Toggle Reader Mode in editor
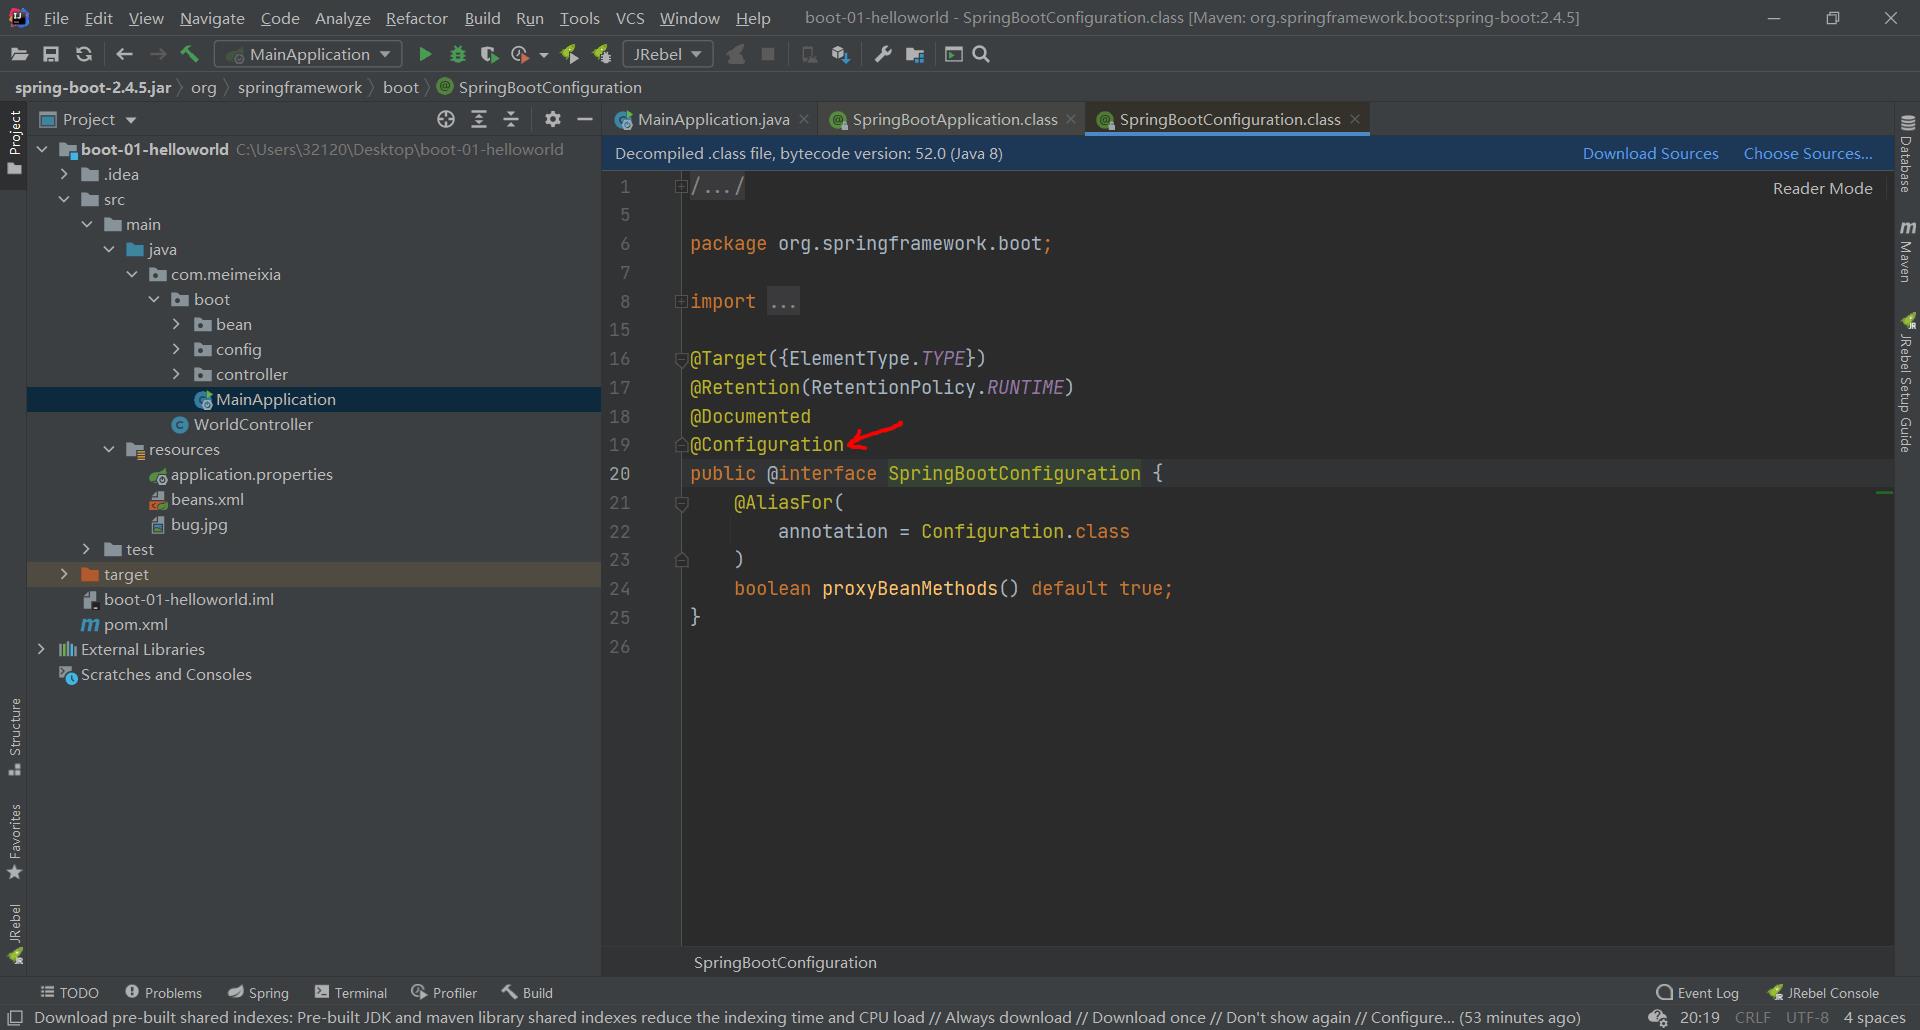The width and height of the screenshot is (1920, 1030). pos(1822,188)
